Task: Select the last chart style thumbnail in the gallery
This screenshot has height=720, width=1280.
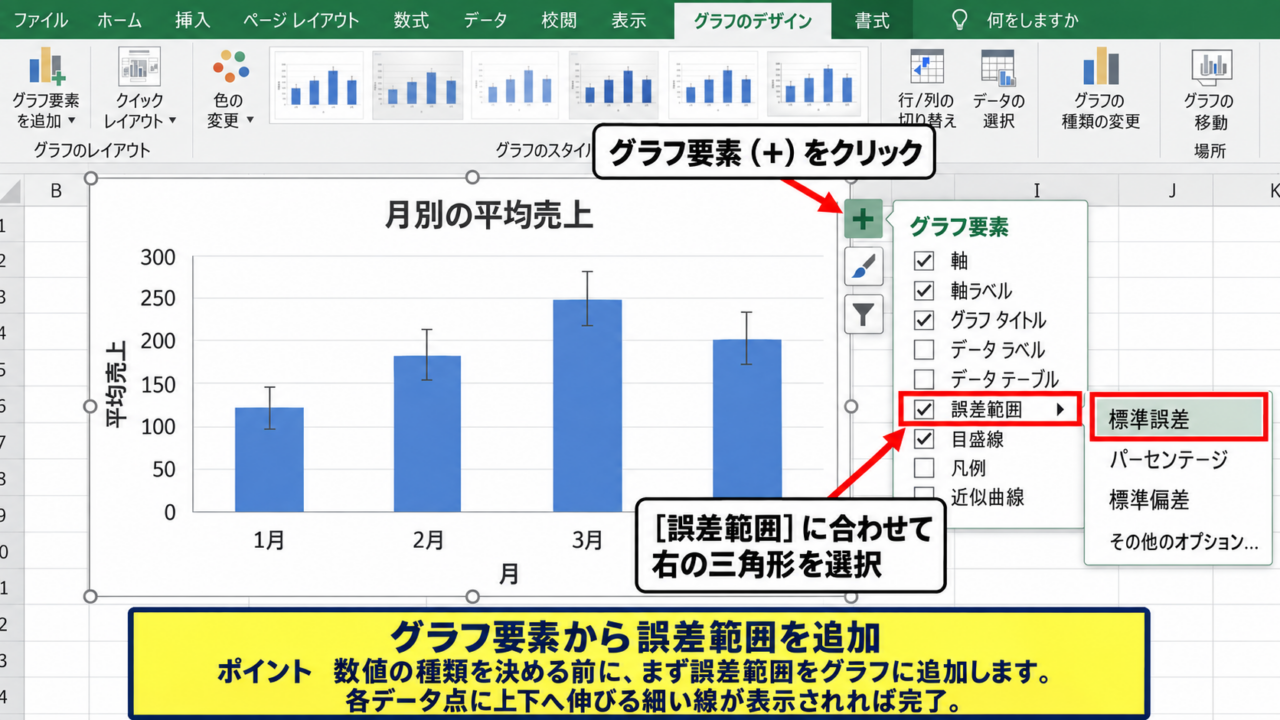Action: pyautogui.click(x=814, y=86)
